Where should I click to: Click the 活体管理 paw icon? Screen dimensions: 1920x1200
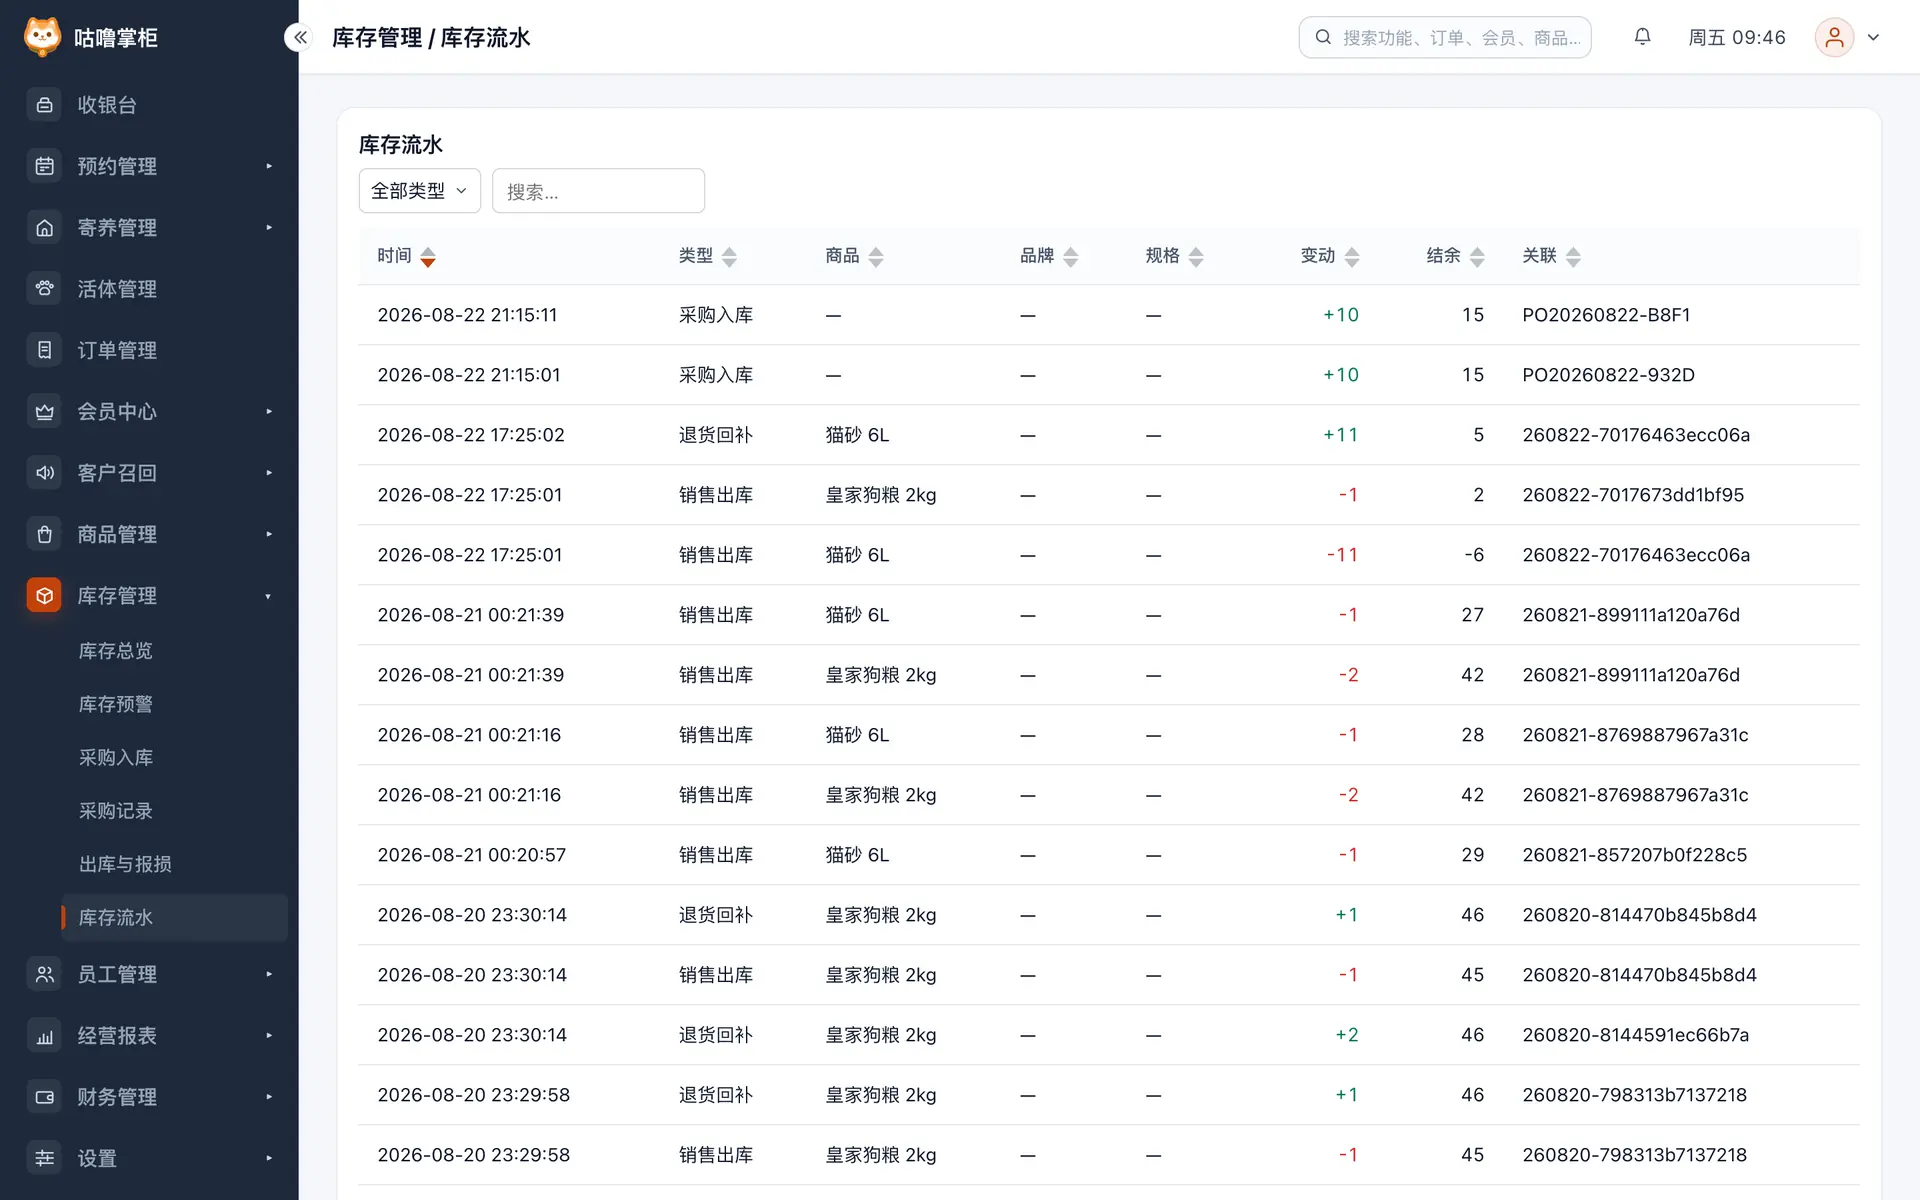(44, 289)
